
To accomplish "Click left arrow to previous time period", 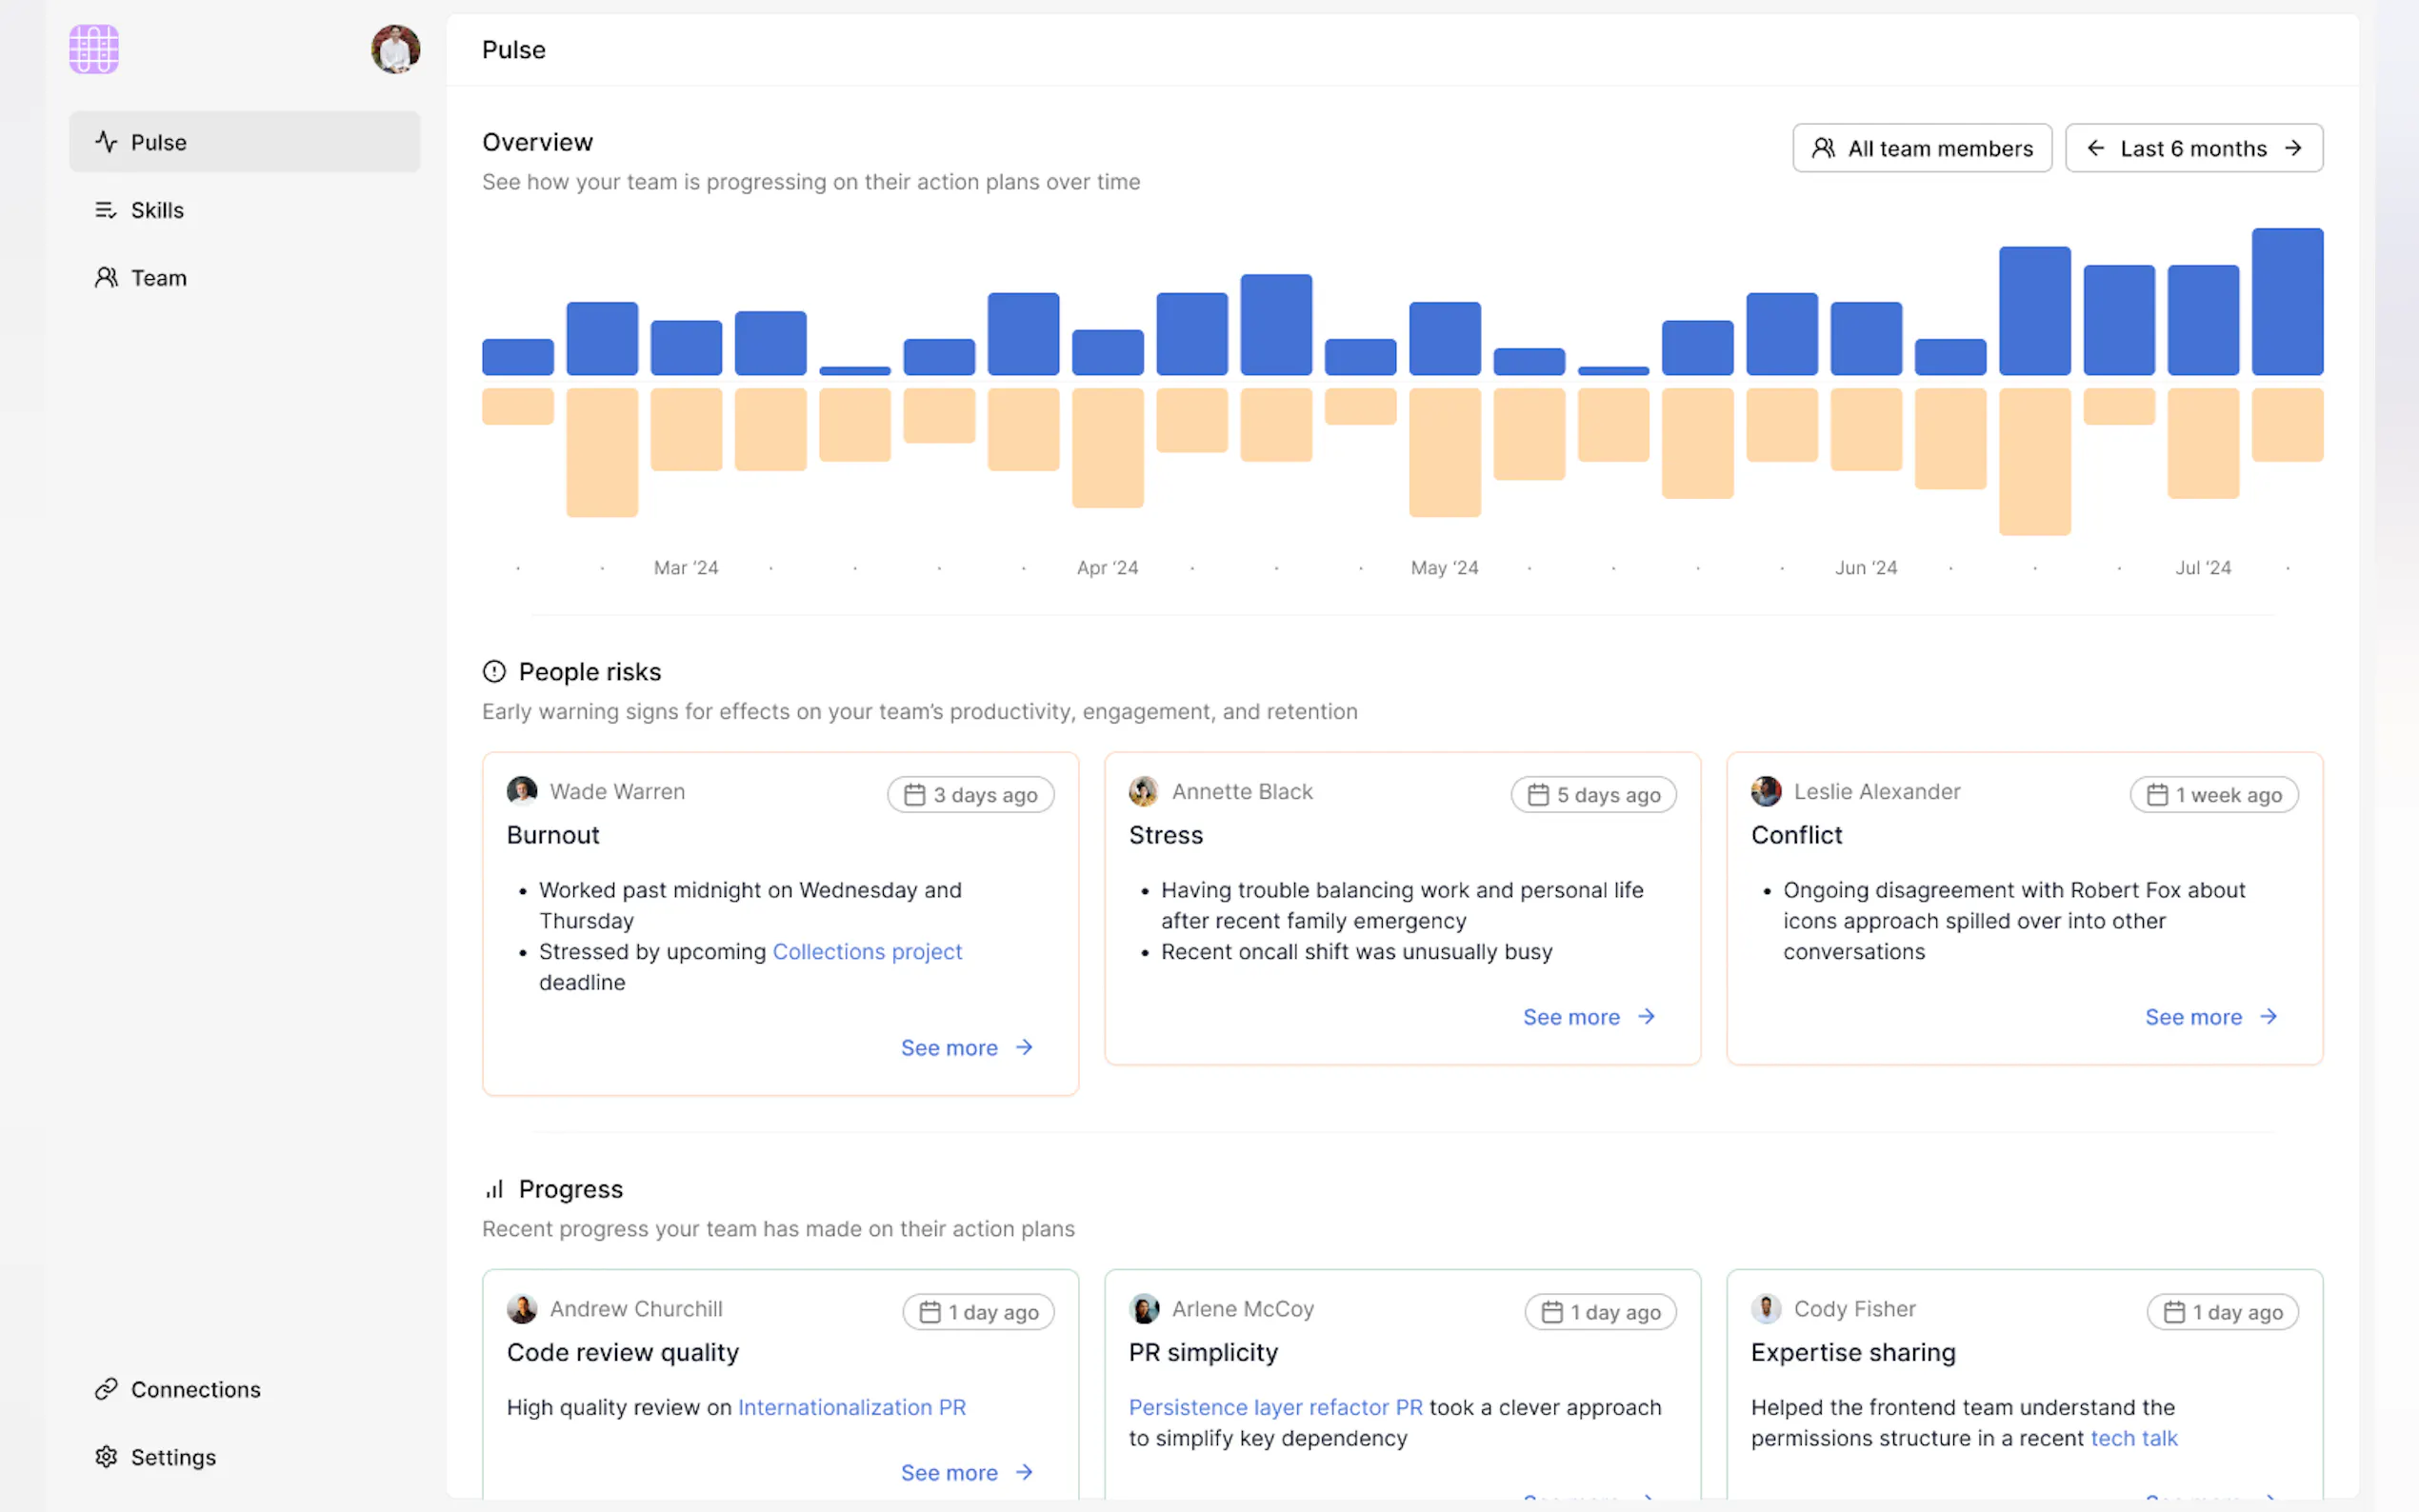I will (2095, 148).
